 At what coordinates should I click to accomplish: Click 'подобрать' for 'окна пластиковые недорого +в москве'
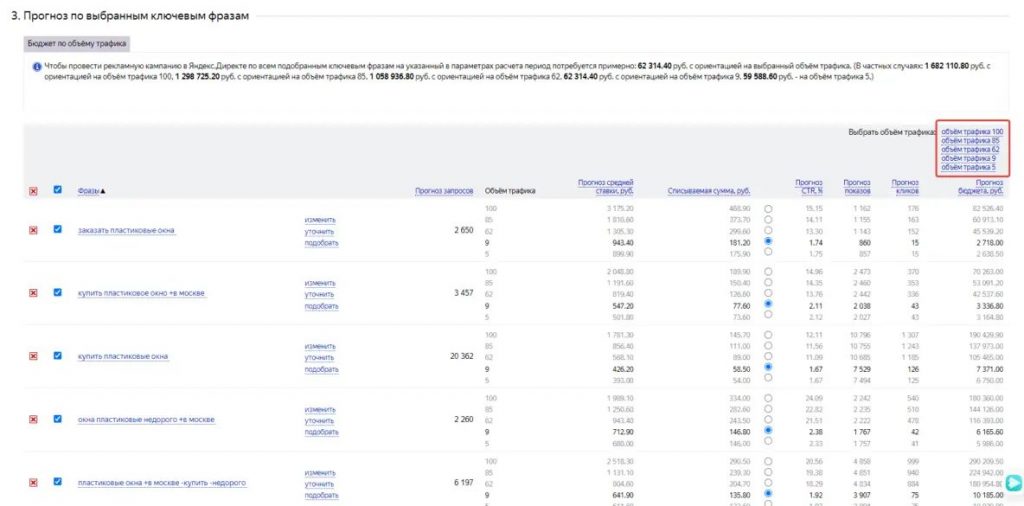[x=321, y=432]
